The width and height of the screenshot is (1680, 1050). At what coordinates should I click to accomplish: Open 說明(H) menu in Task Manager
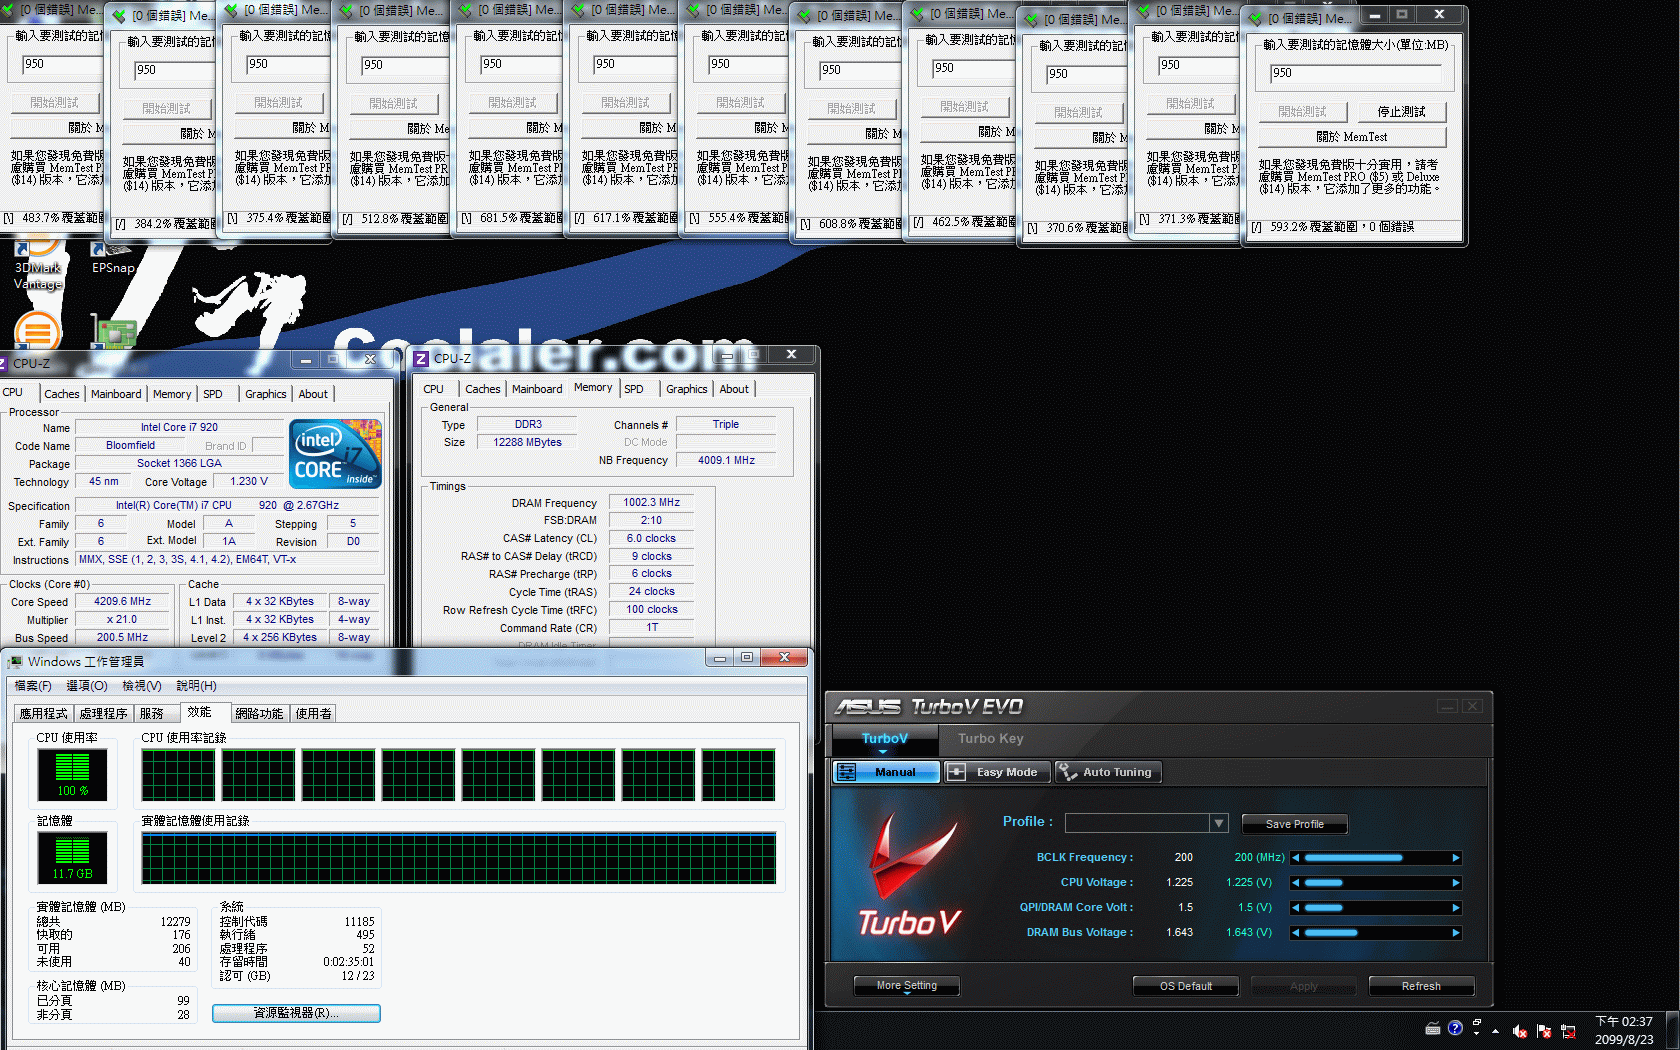tap(196, 686)
